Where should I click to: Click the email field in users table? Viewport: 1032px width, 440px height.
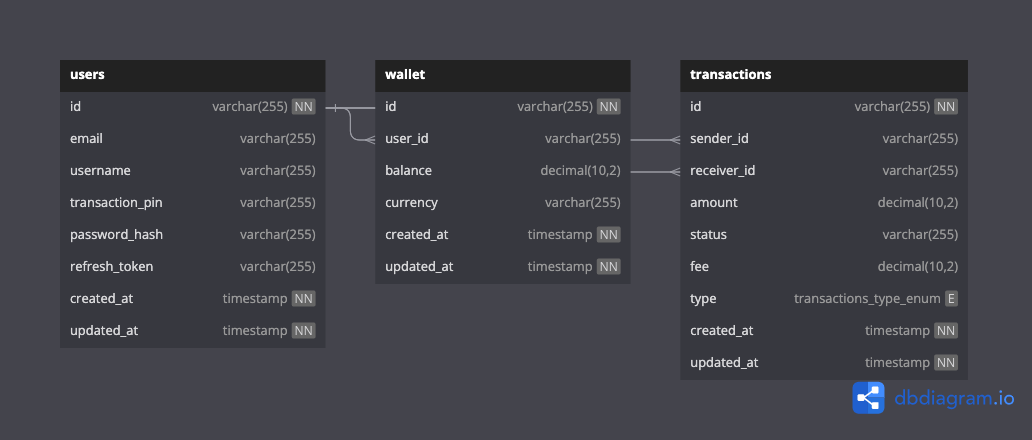[192, 139]
